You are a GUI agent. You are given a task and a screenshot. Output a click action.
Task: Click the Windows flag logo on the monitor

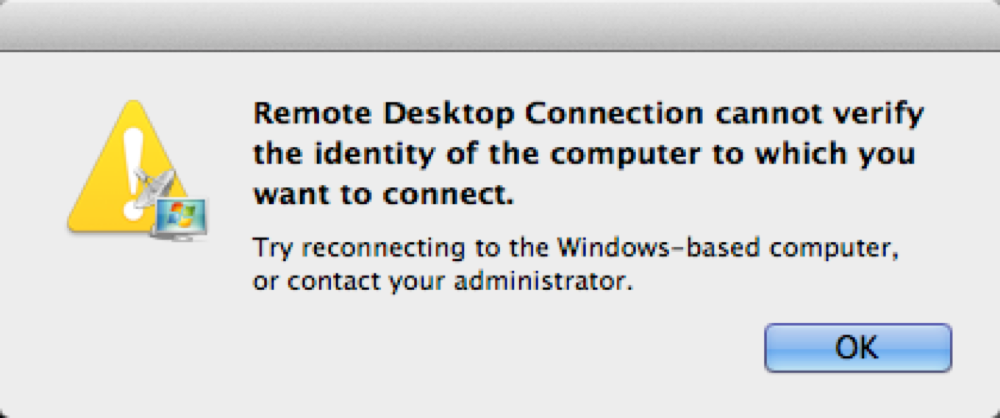pos(180,213)
